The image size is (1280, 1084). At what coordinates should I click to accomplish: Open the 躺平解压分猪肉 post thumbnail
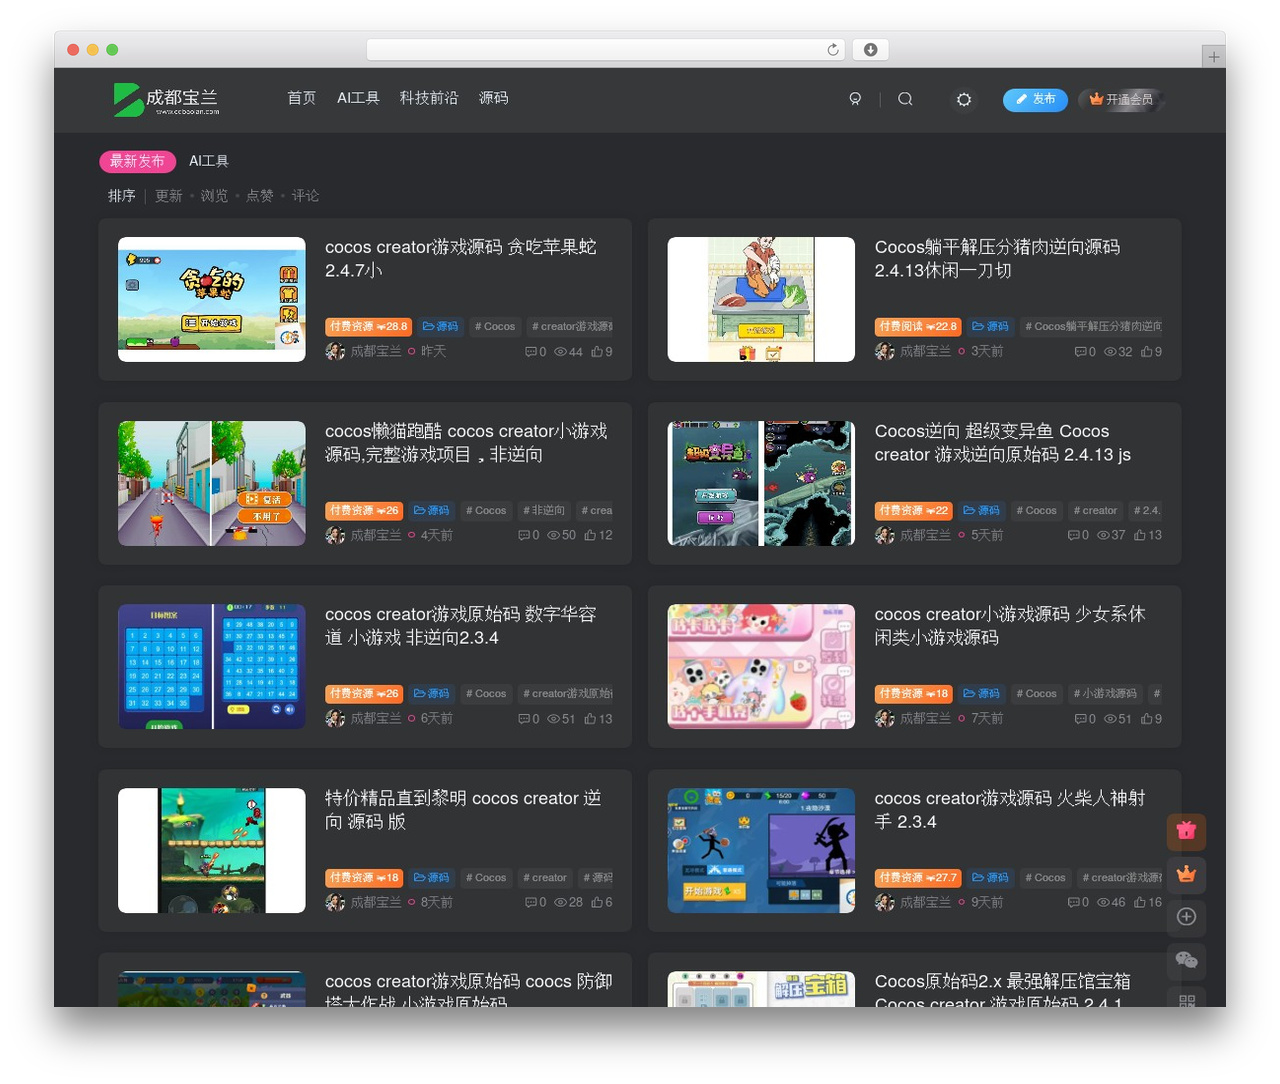pos(761,299)
